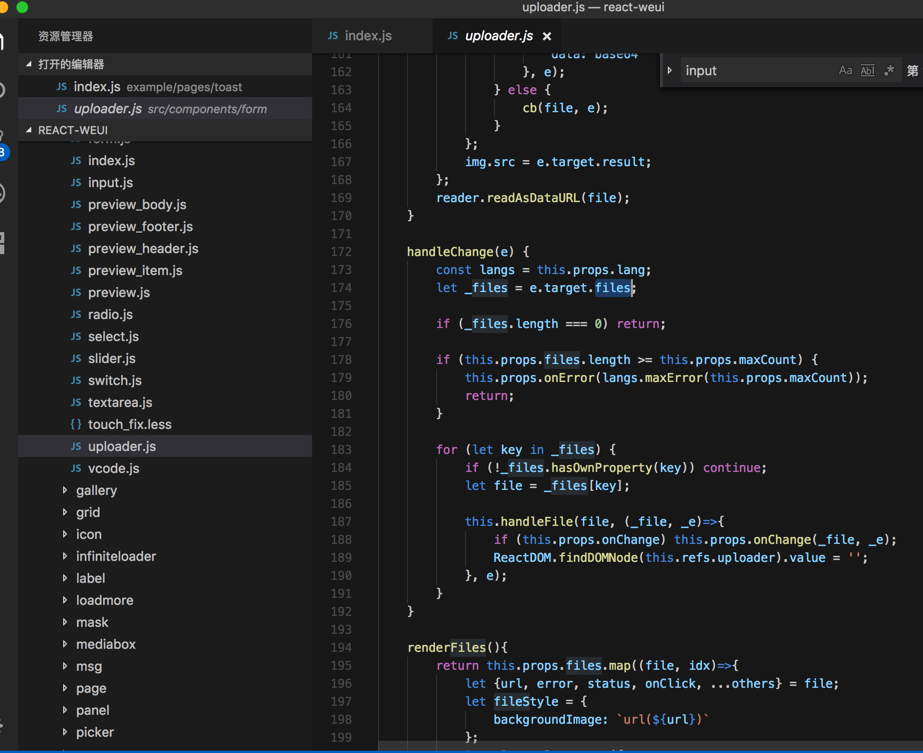Open the Search view in activity bar
The width and height of the screenshot is (923, 753).
(3, 91)
